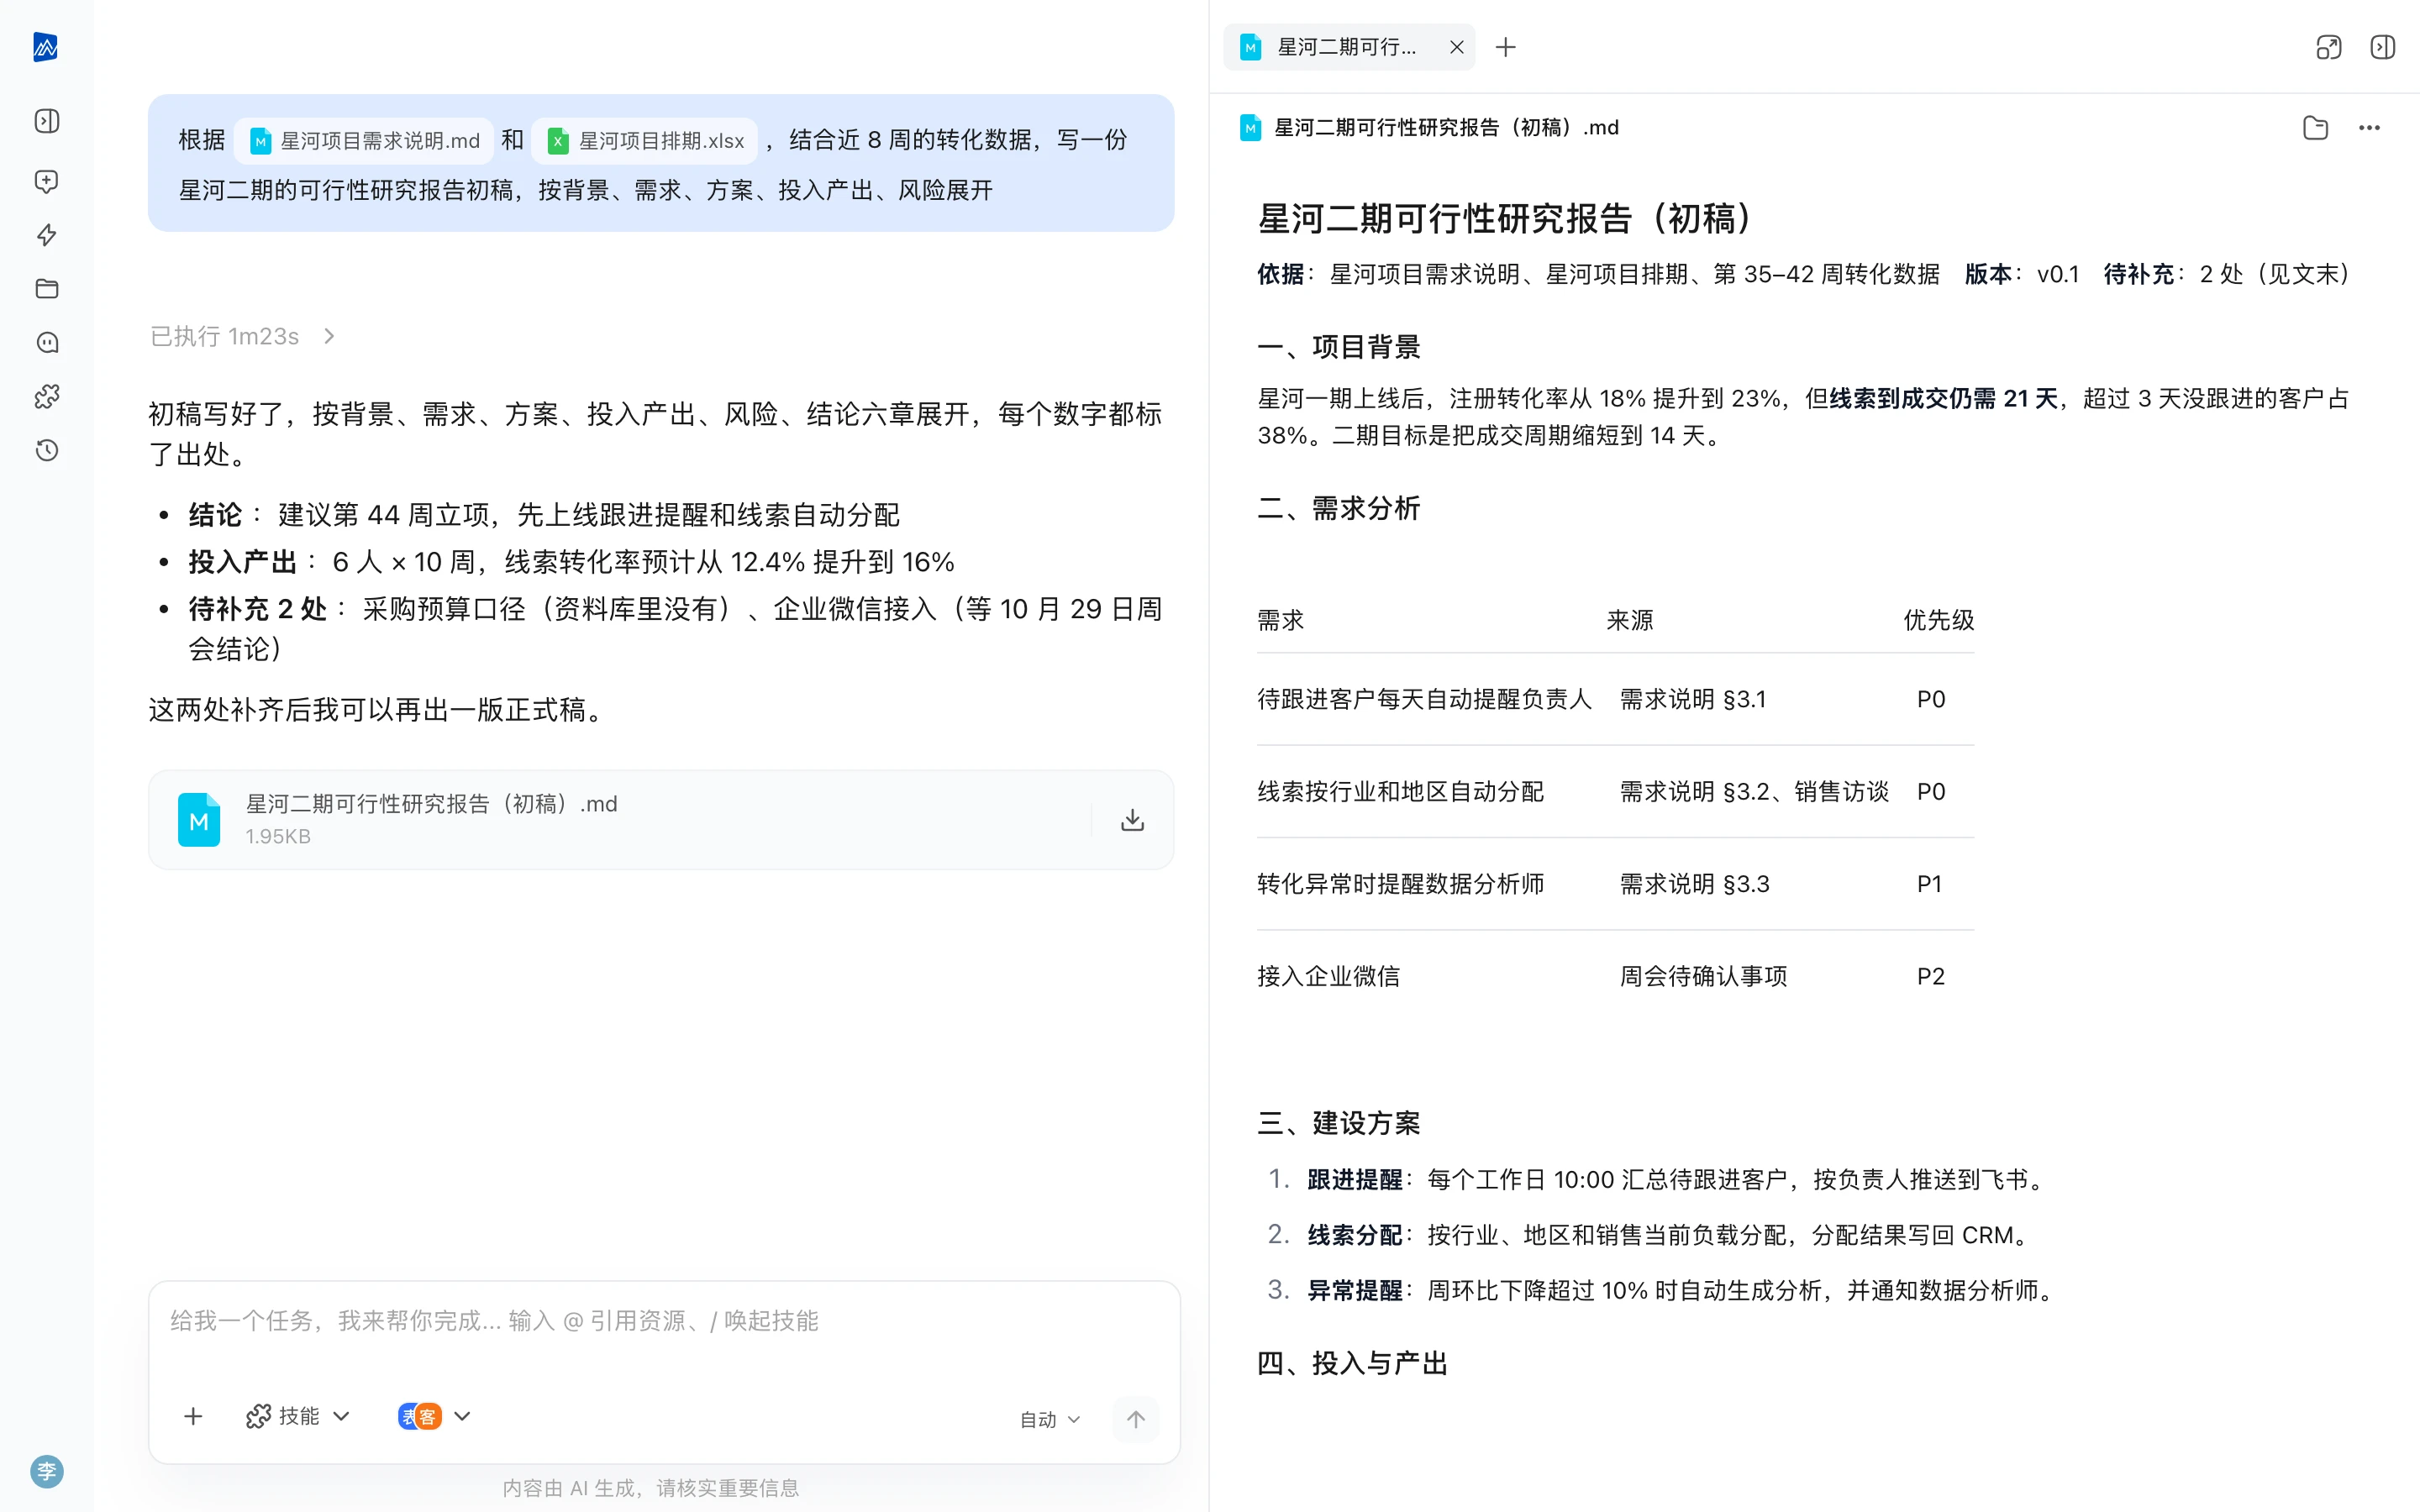Click folder icon beside document title
2420x1512 pixels.
point(2316,127)
